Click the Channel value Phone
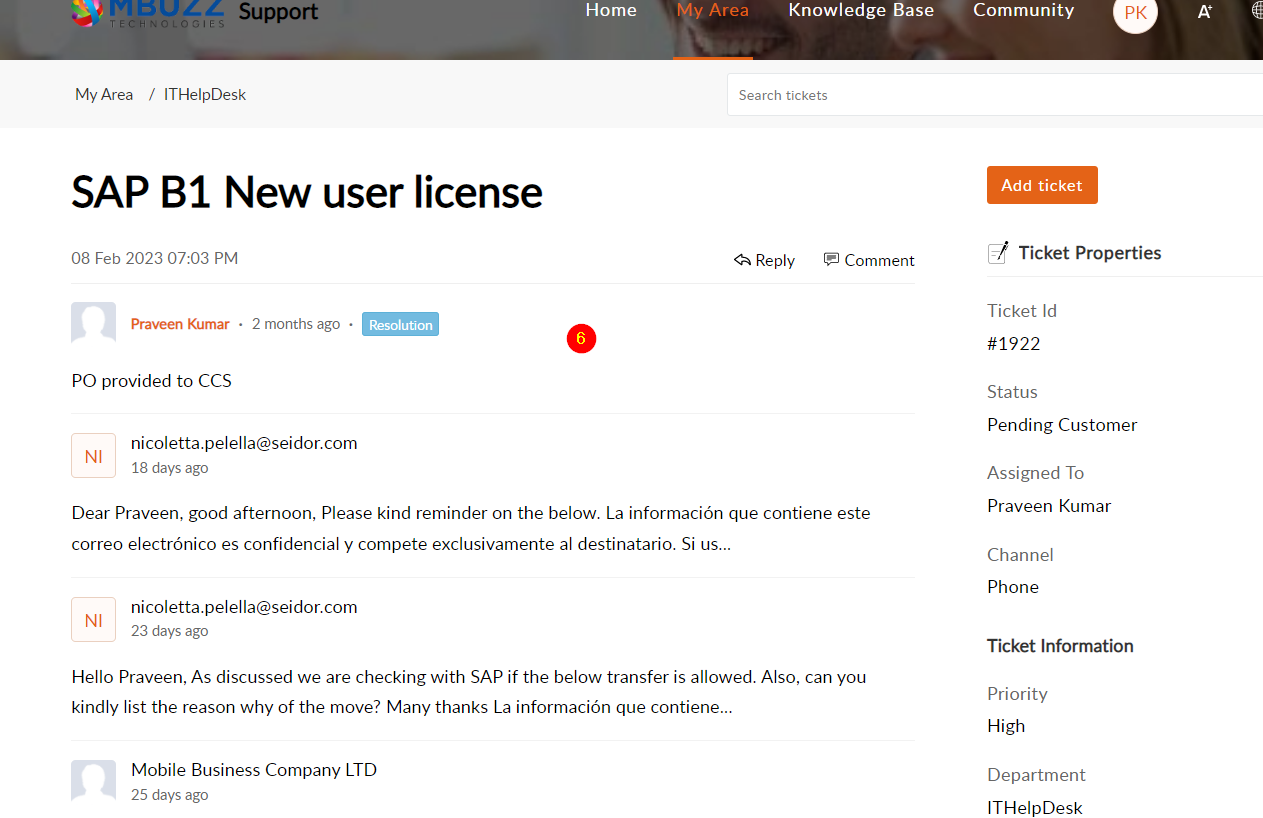Screen dimensions: 1263x818 (1013, 587)
